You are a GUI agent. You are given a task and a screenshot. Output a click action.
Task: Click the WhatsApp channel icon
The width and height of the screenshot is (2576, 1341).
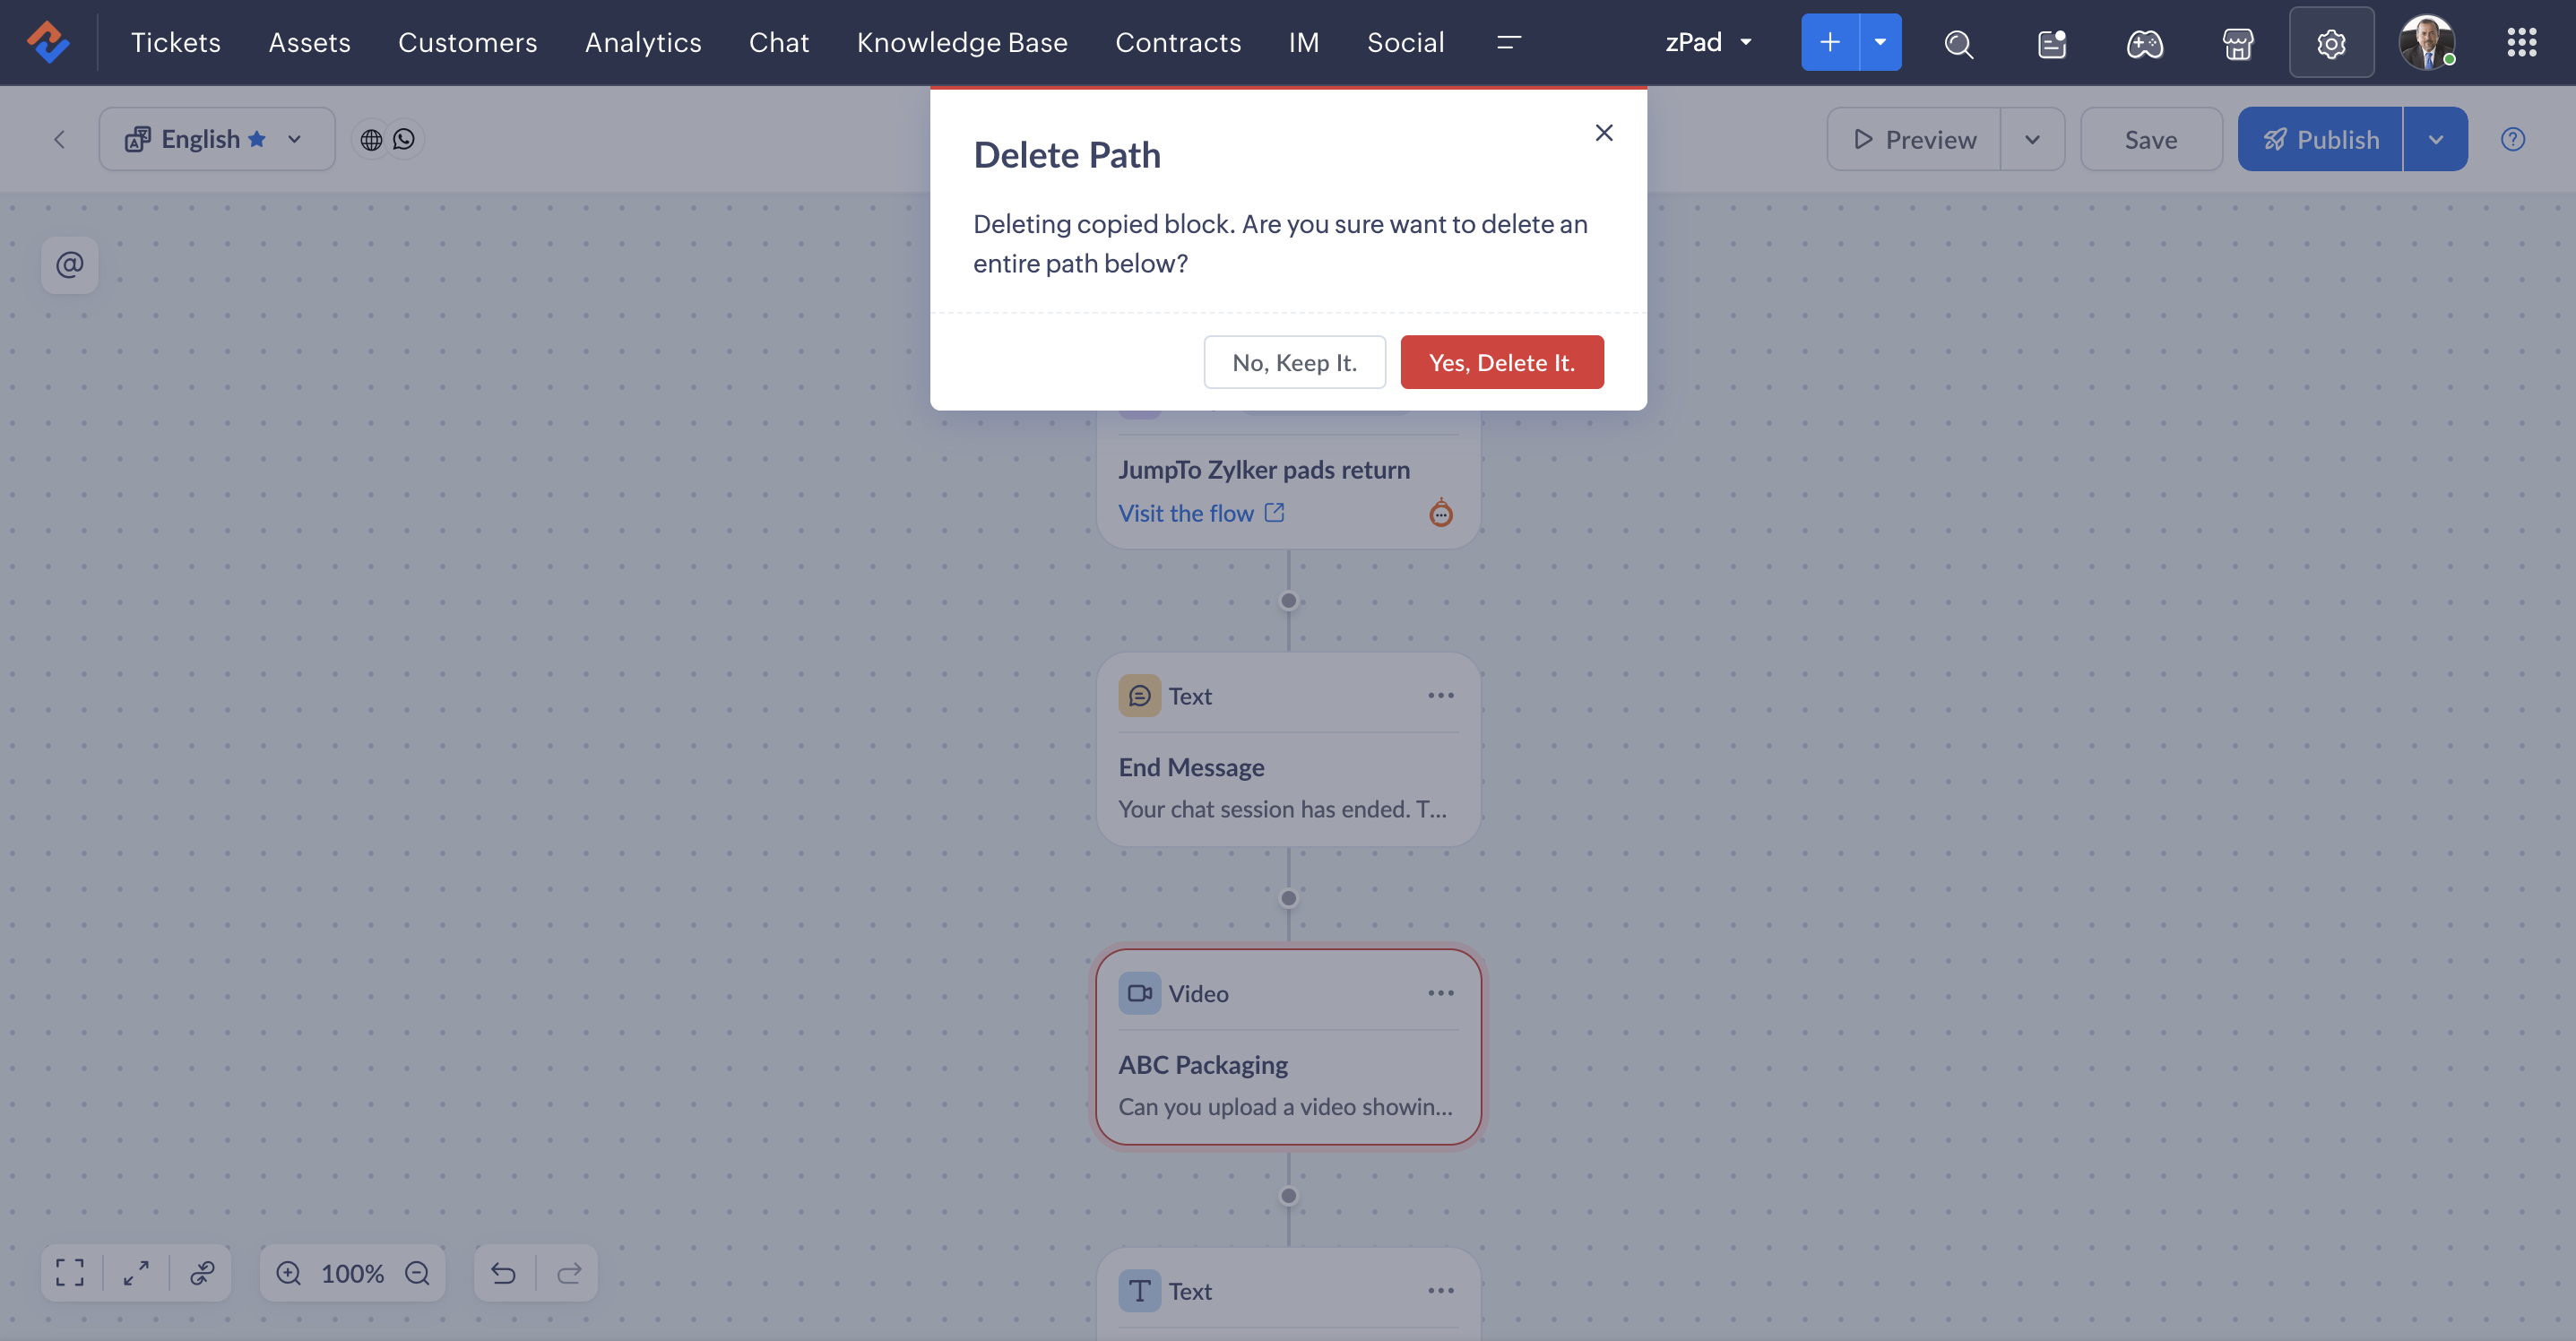tap(404, 139)
